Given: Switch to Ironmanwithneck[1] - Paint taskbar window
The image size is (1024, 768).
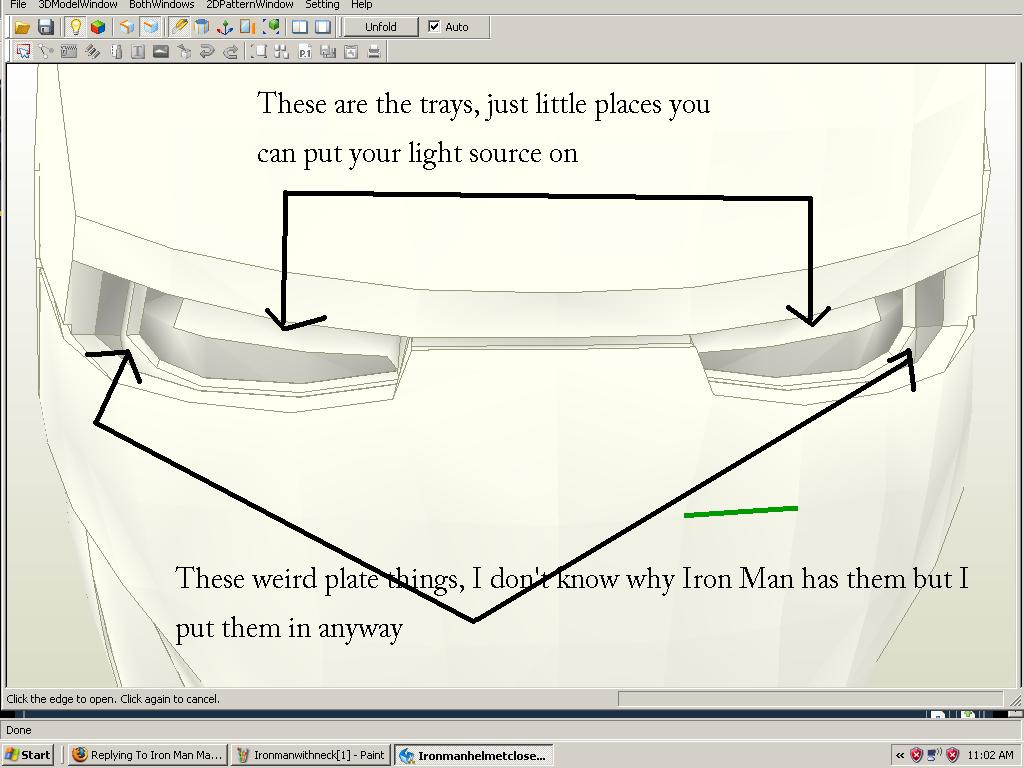Looking at the screenshot, I should 312,755.
